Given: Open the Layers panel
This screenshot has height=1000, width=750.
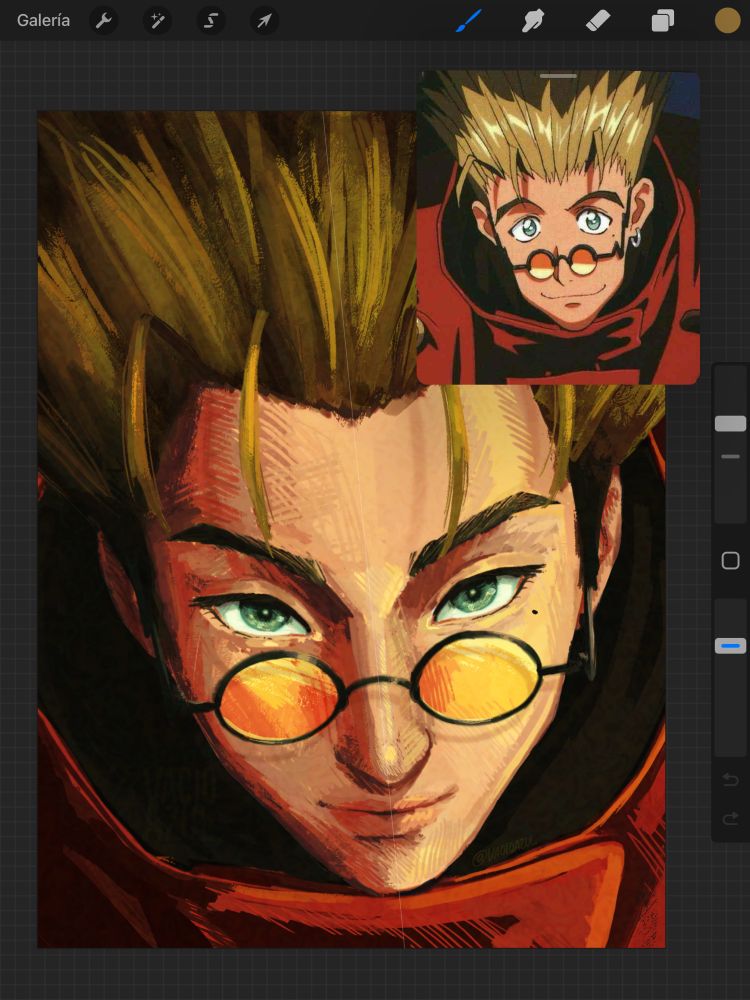Looking at the screenshot, I should (663, 21).
